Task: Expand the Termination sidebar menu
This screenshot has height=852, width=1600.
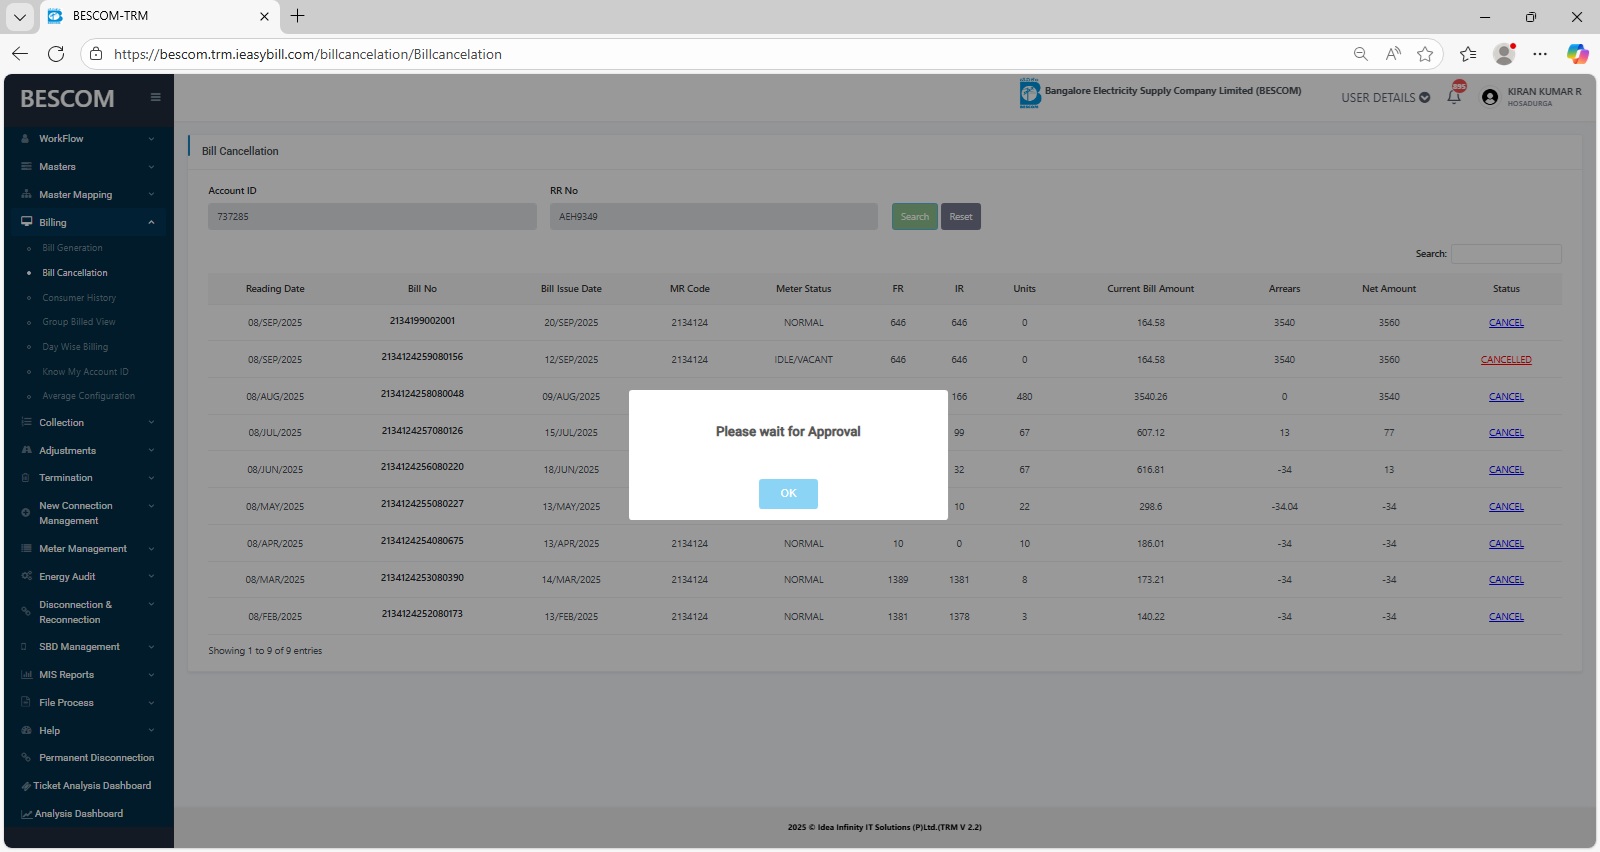Action: coord(88,478)
